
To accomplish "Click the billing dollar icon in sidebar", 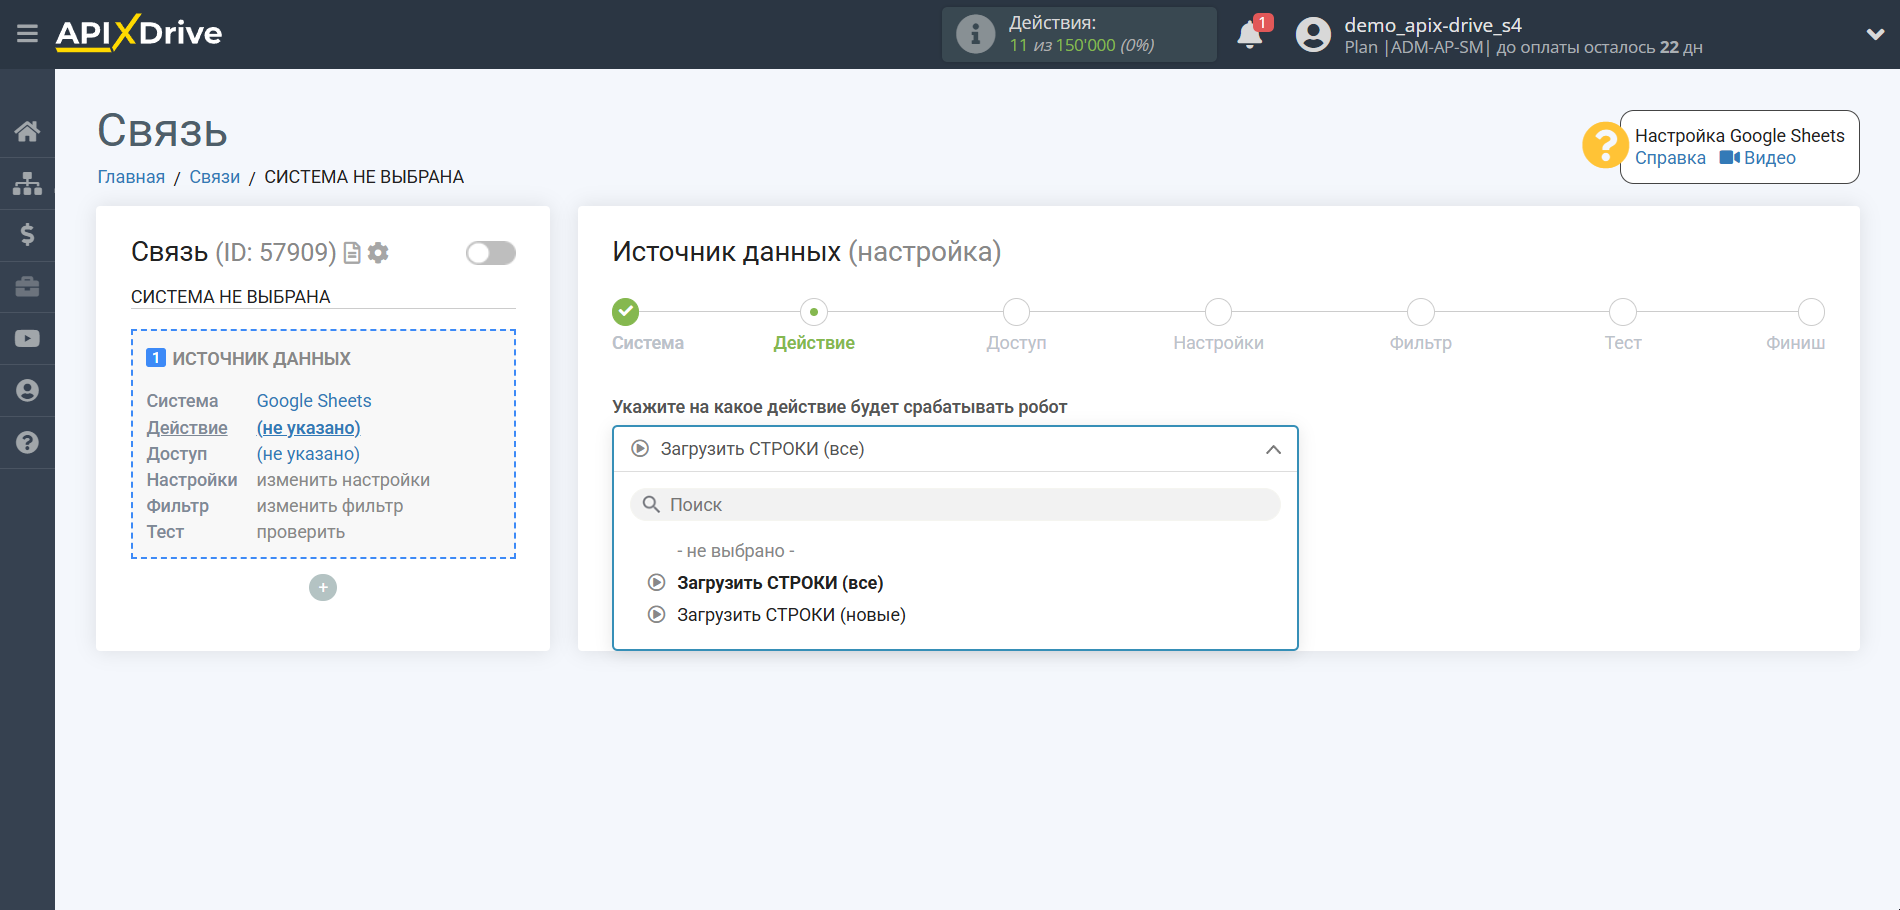I will coord(27,235).
